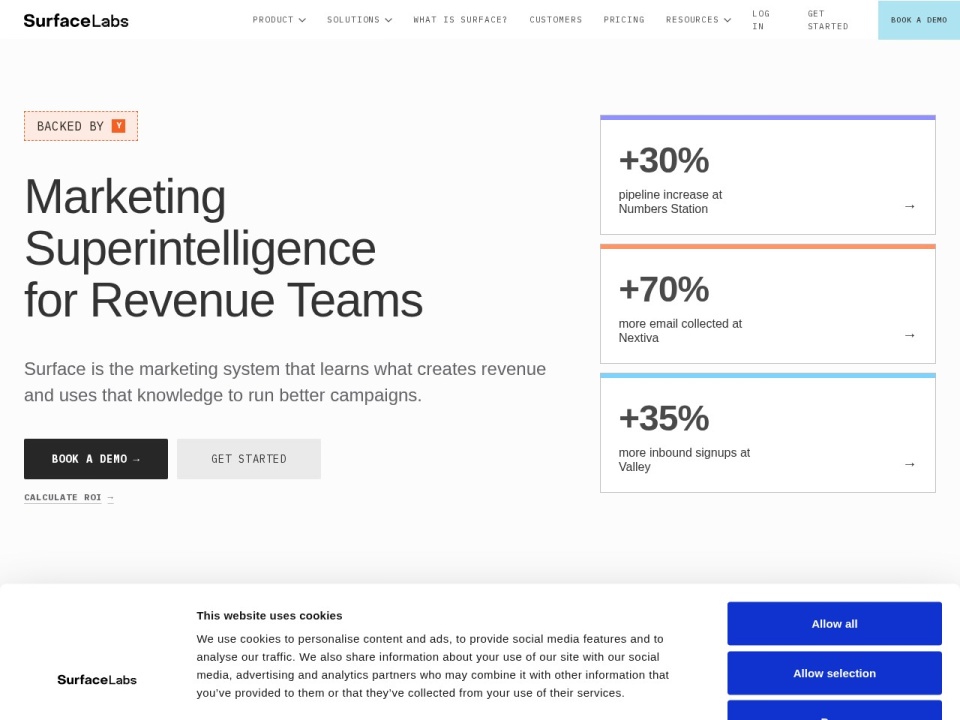Click the arrow on the +70% Nextiva card
The width and height of the screenshot is (960, 720).
point(910,336)
